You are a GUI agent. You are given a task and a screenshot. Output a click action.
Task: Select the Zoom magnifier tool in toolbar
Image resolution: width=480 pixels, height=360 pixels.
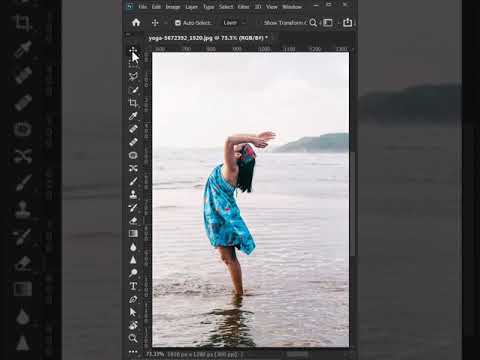coord(133,338)
